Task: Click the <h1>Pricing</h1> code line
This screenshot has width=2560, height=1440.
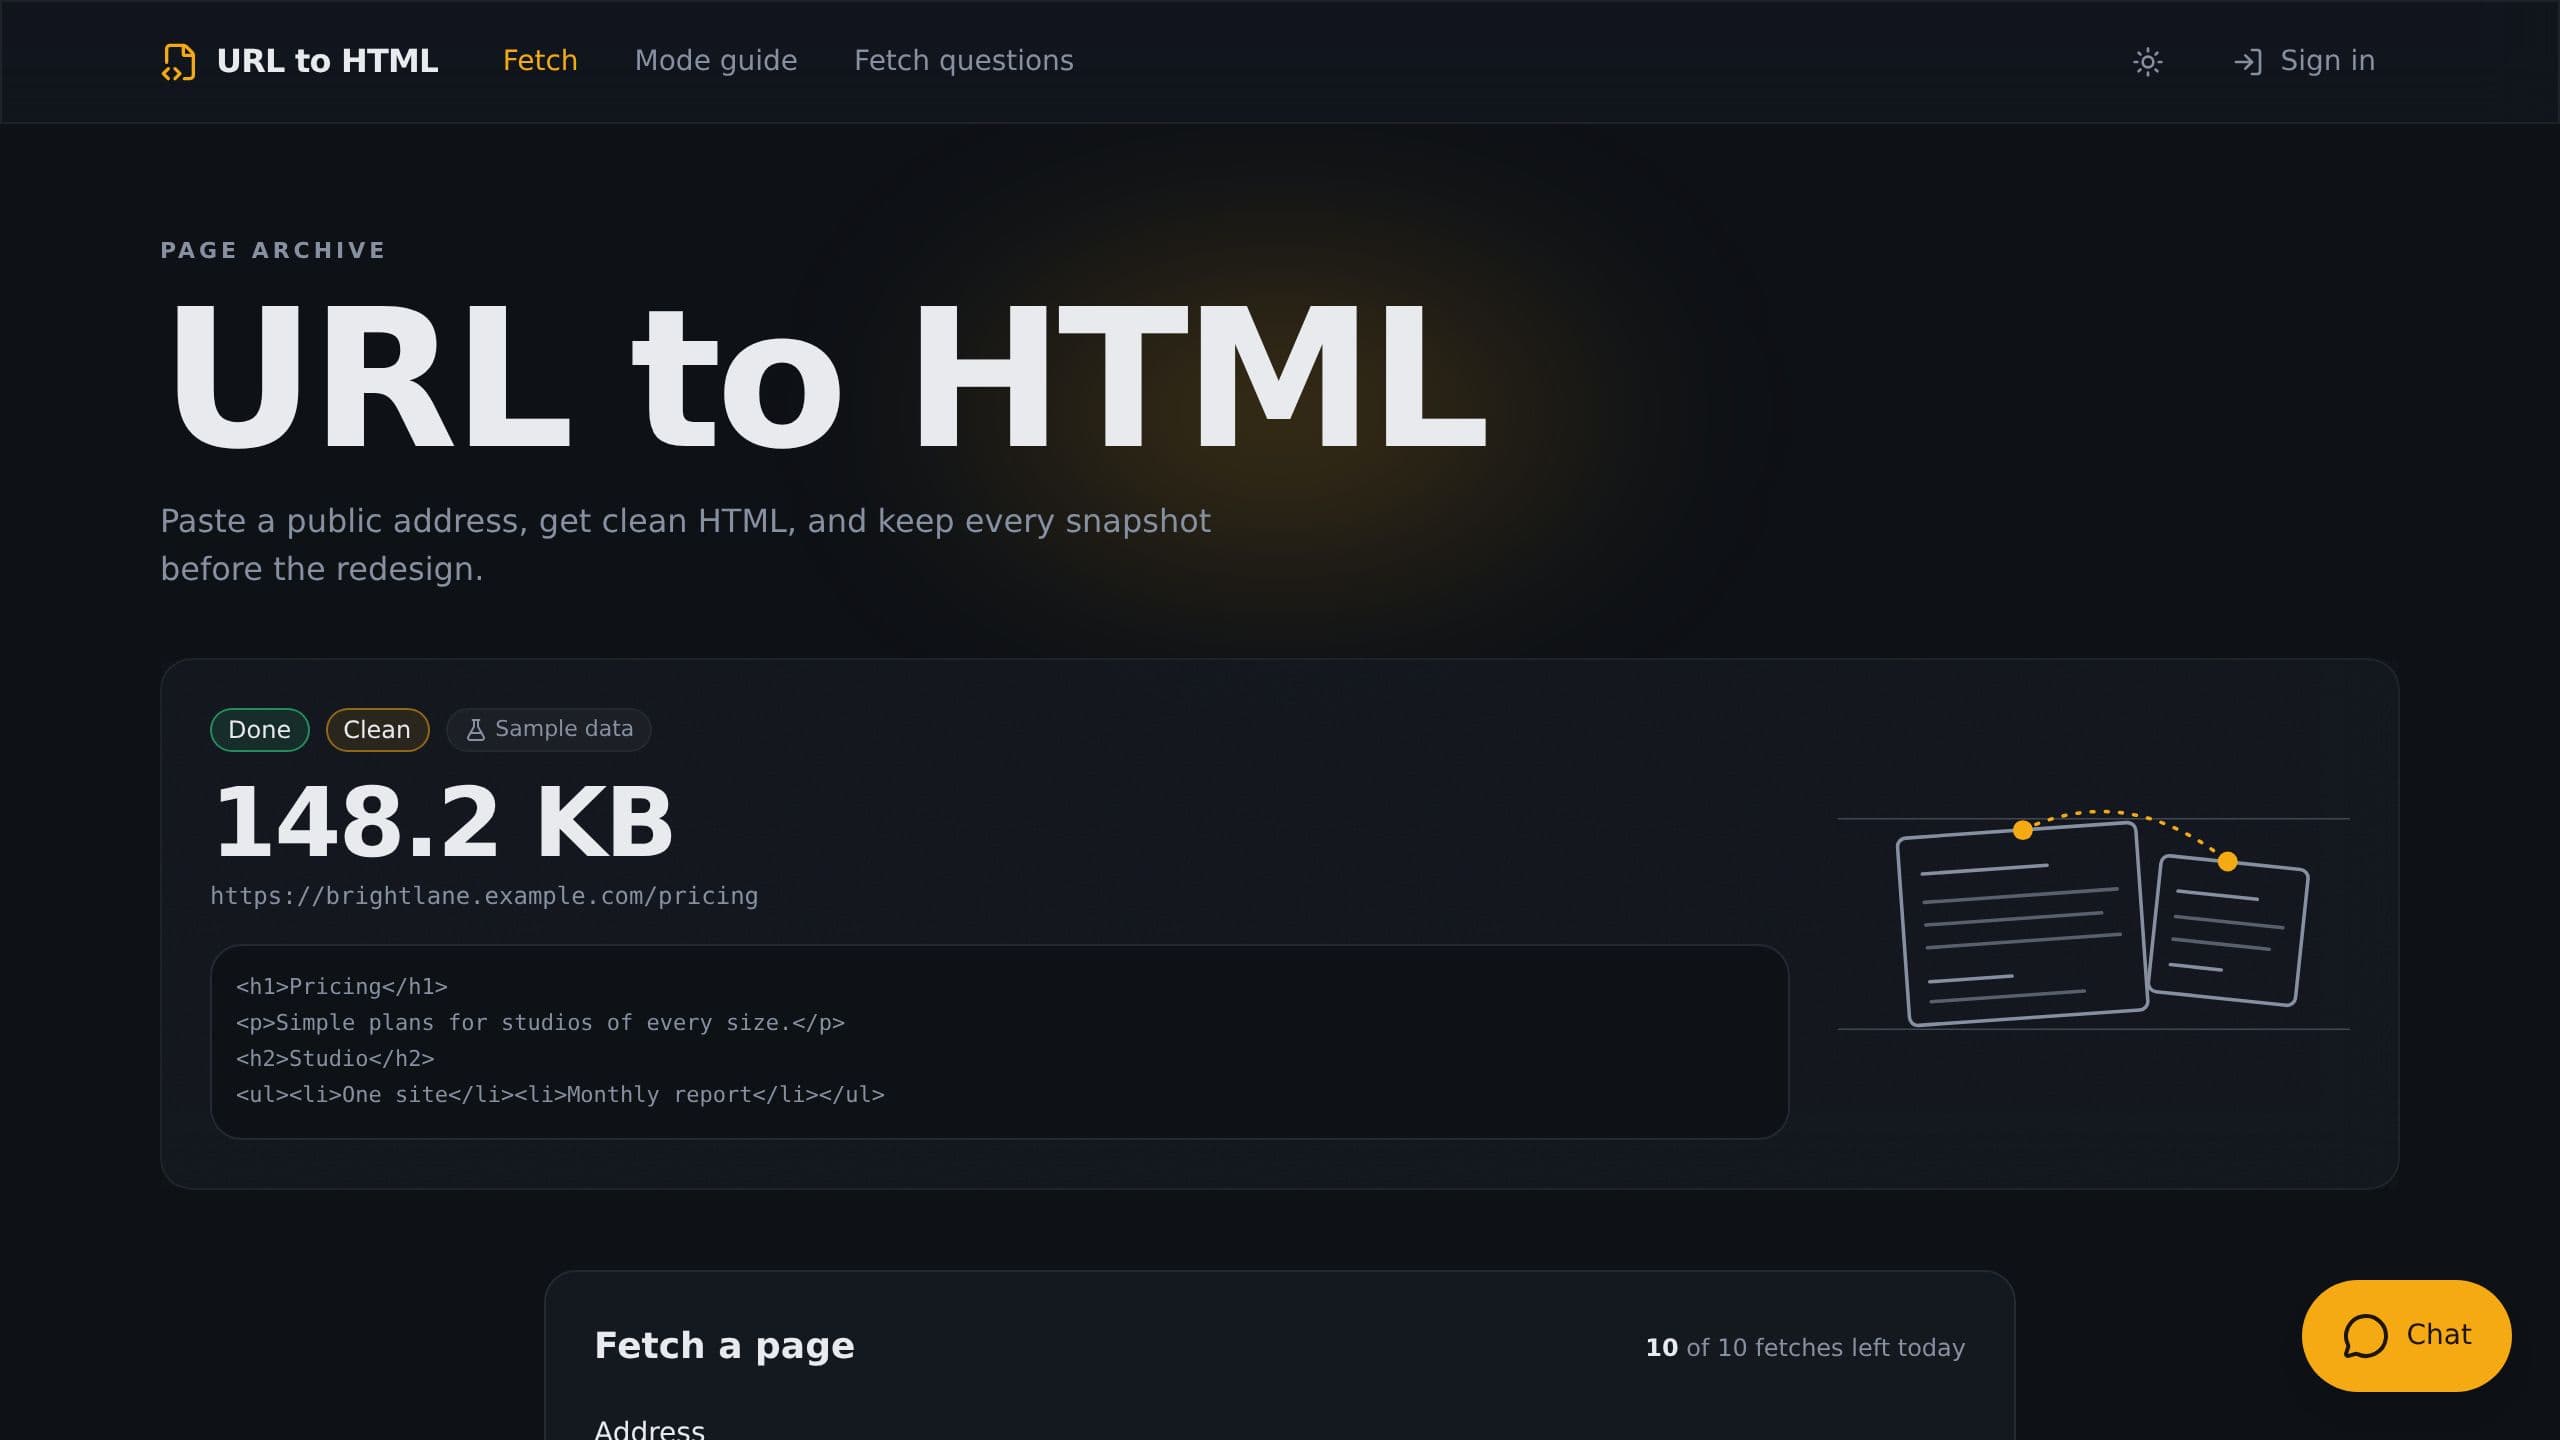Action: pyautogui.click(x=341, y=987)
